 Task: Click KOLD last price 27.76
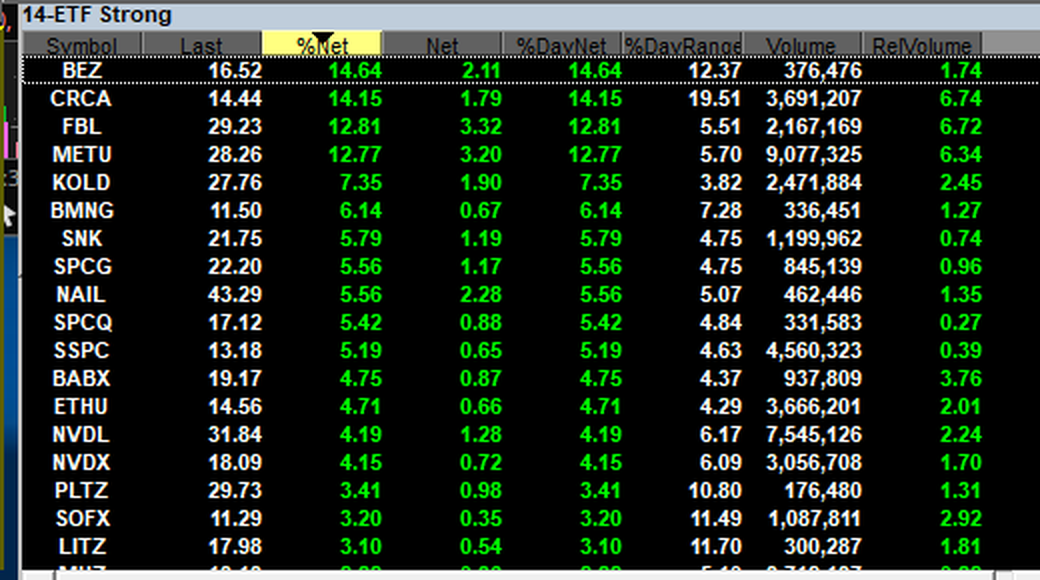pos(235,182)
